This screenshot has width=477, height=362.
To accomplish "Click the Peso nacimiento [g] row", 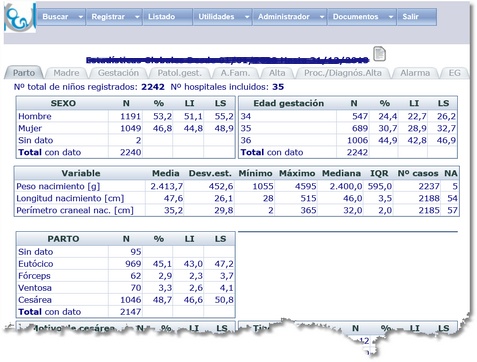I will pos(237,186).
